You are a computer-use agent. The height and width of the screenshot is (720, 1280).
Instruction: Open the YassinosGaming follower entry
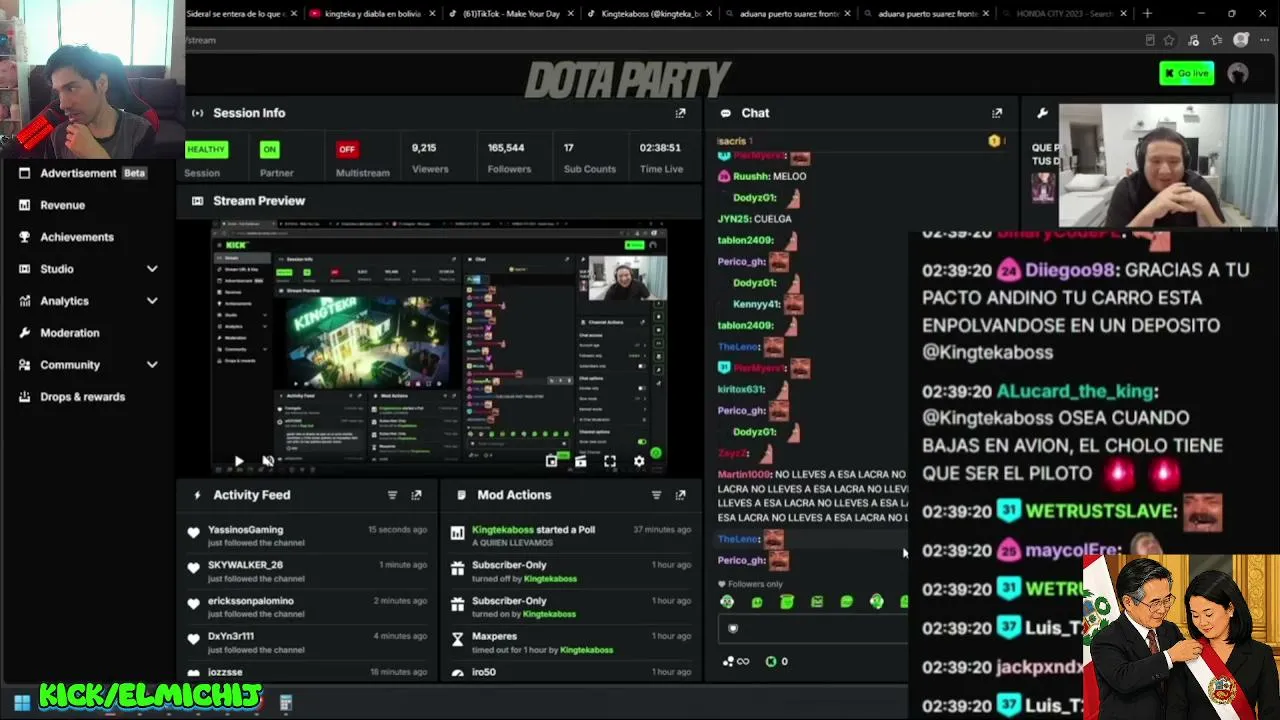coord(307,536)
